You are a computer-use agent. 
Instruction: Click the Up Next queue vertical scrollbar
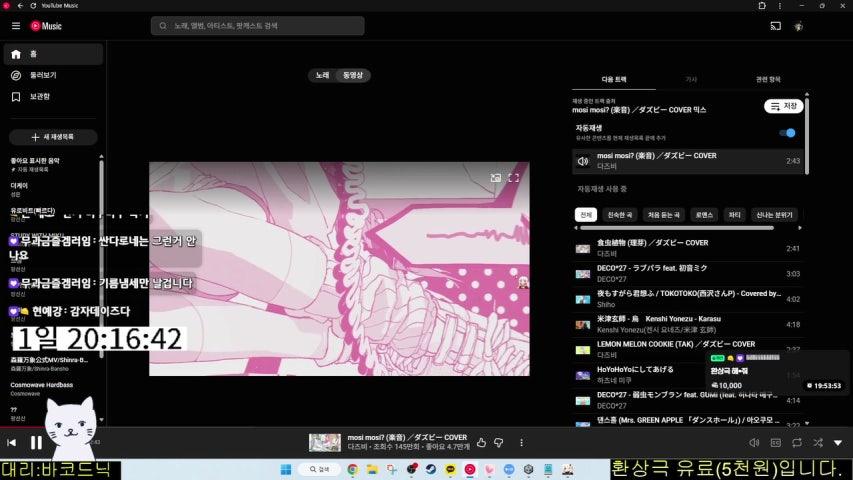(x=807, y=136)
